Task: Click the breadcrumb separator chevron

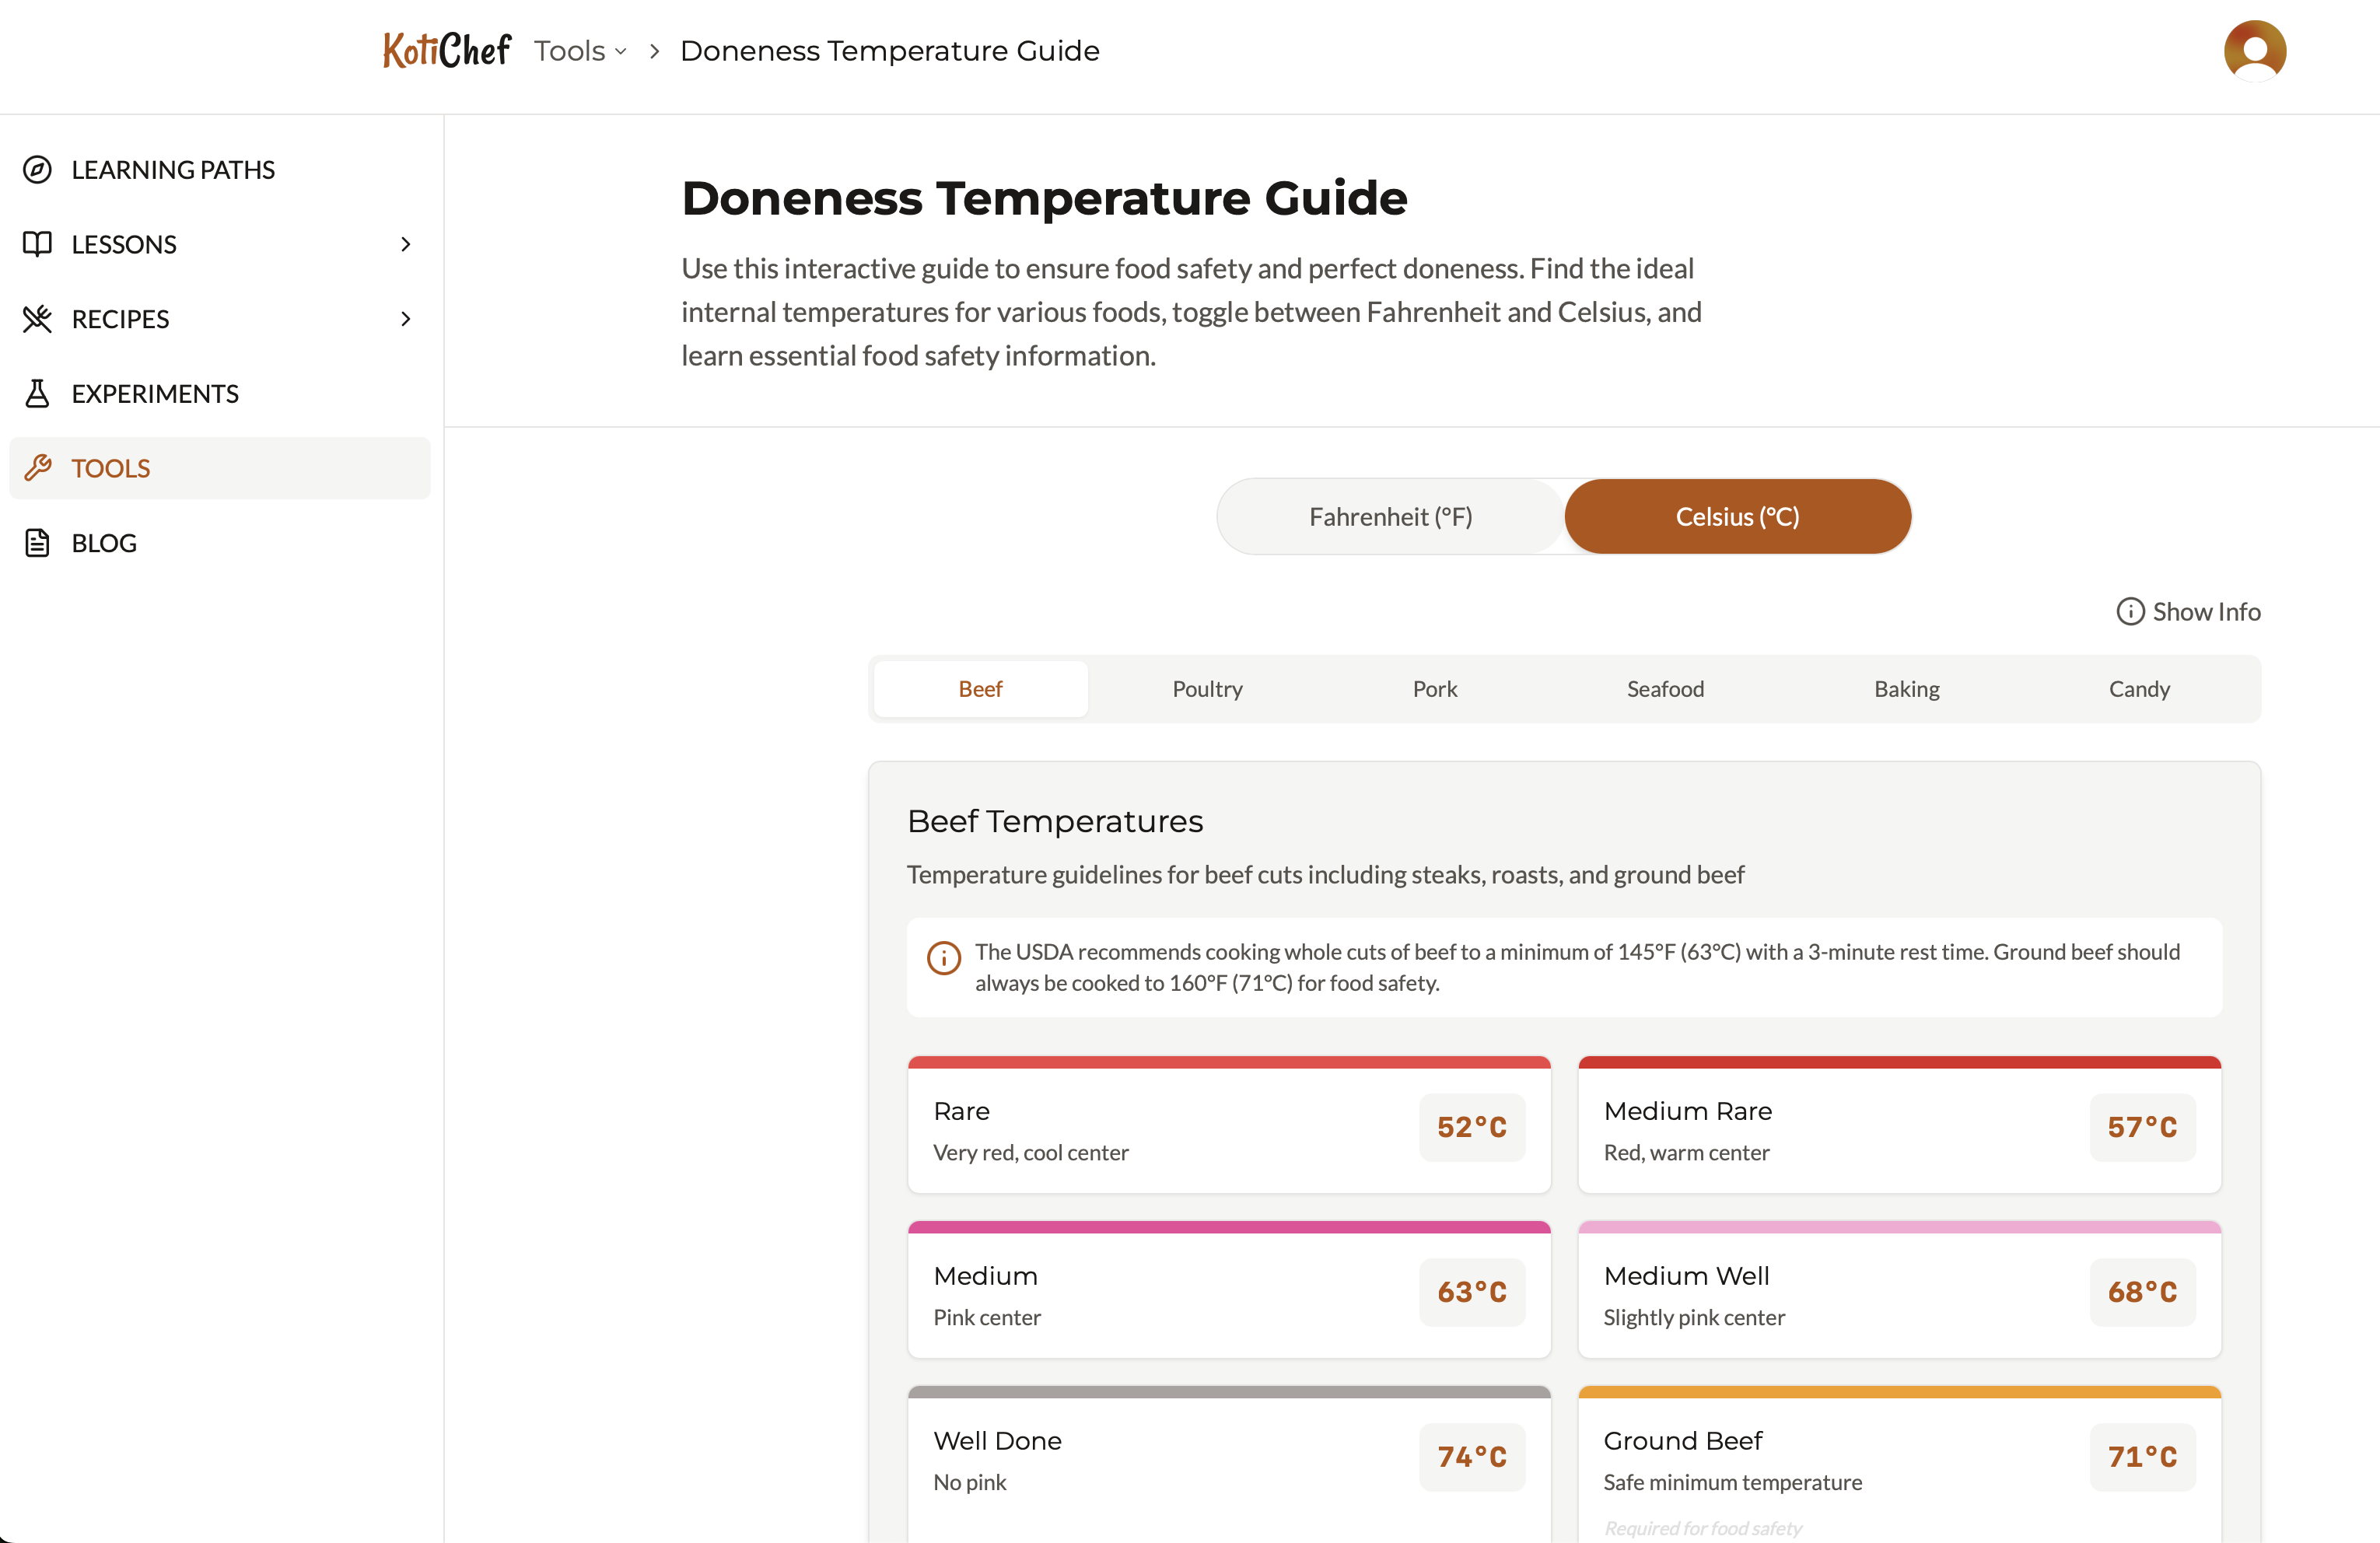Action: (x=655, y=51)
